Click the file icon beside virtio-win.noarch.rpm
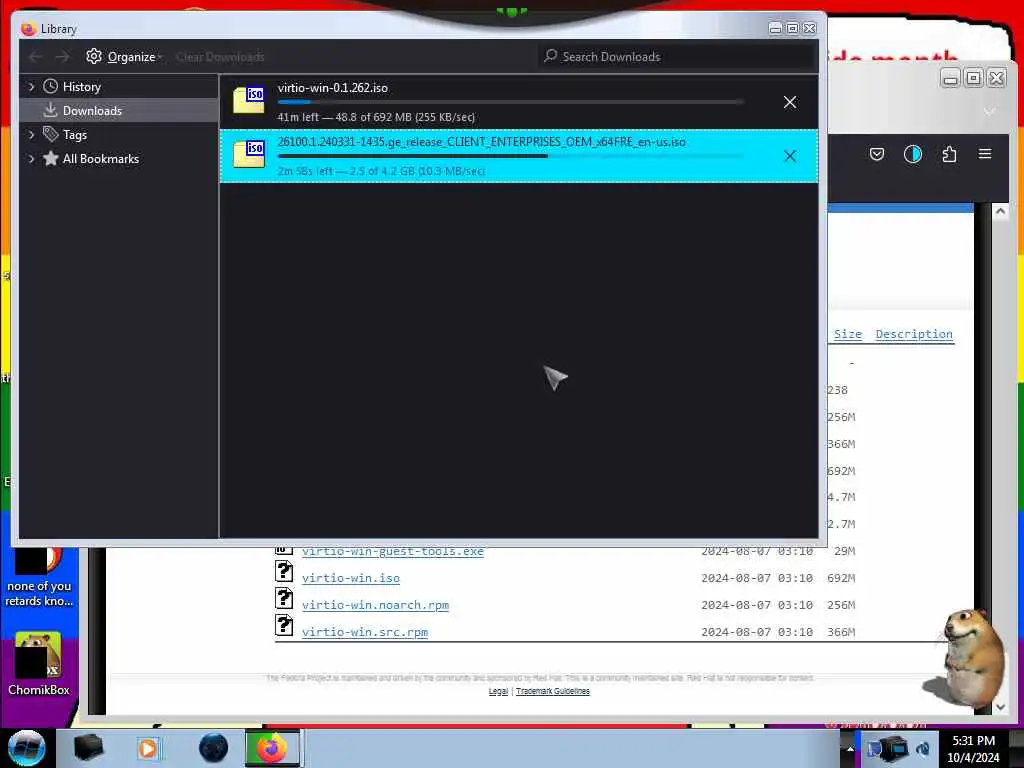The height and width of the screenshot is (768, 1024). [284, 598]
